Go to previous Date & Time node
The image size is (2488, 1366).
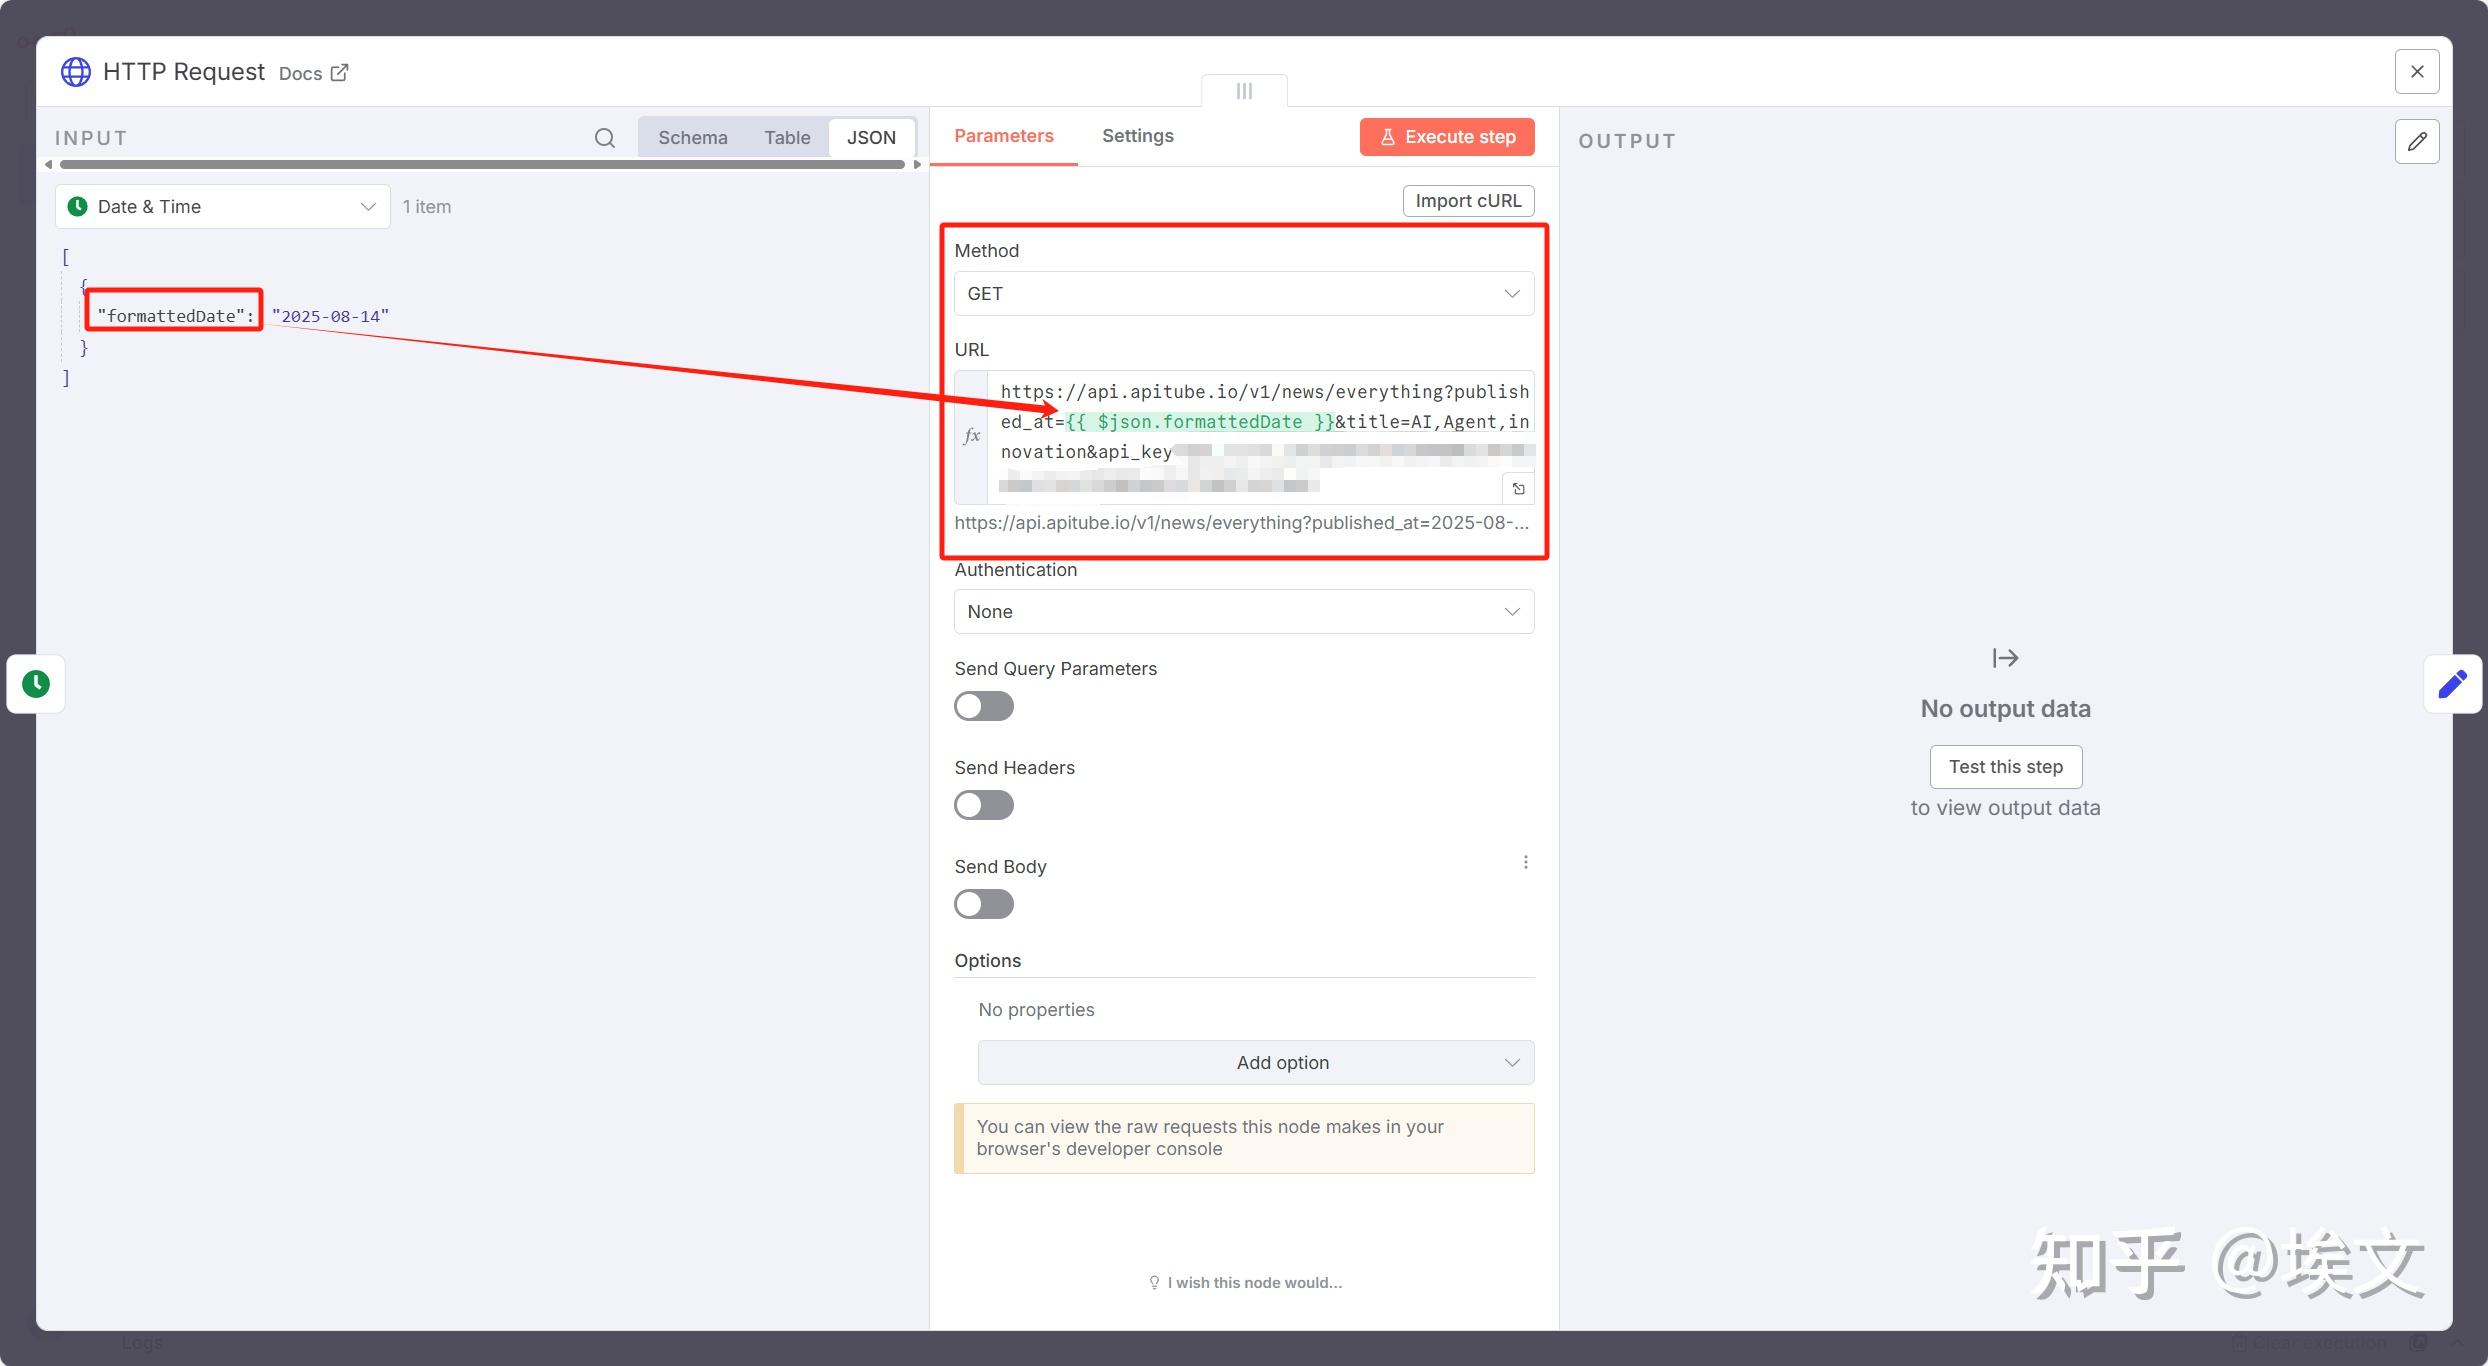point(36,684)
